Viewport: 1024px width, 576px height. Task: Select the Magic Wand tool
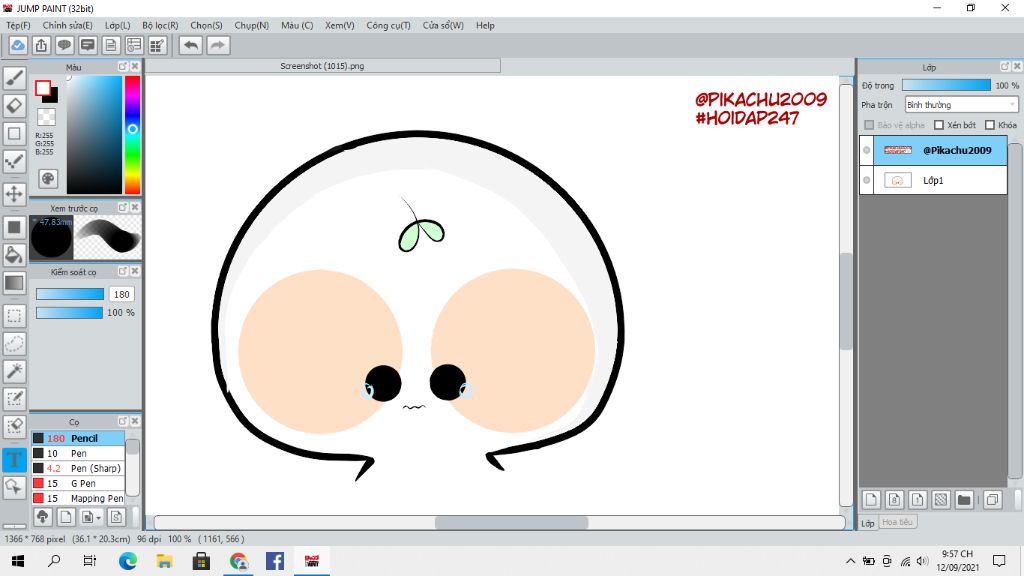tap(14, 371)
